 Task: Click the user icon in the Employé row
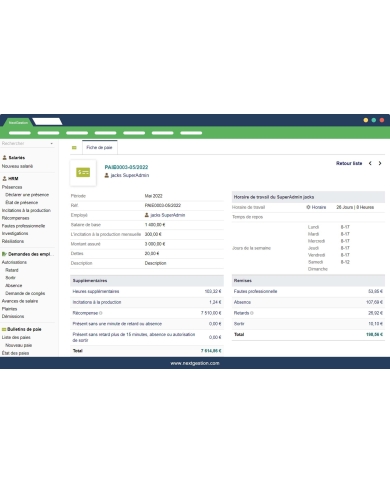(x=147, y=215)
